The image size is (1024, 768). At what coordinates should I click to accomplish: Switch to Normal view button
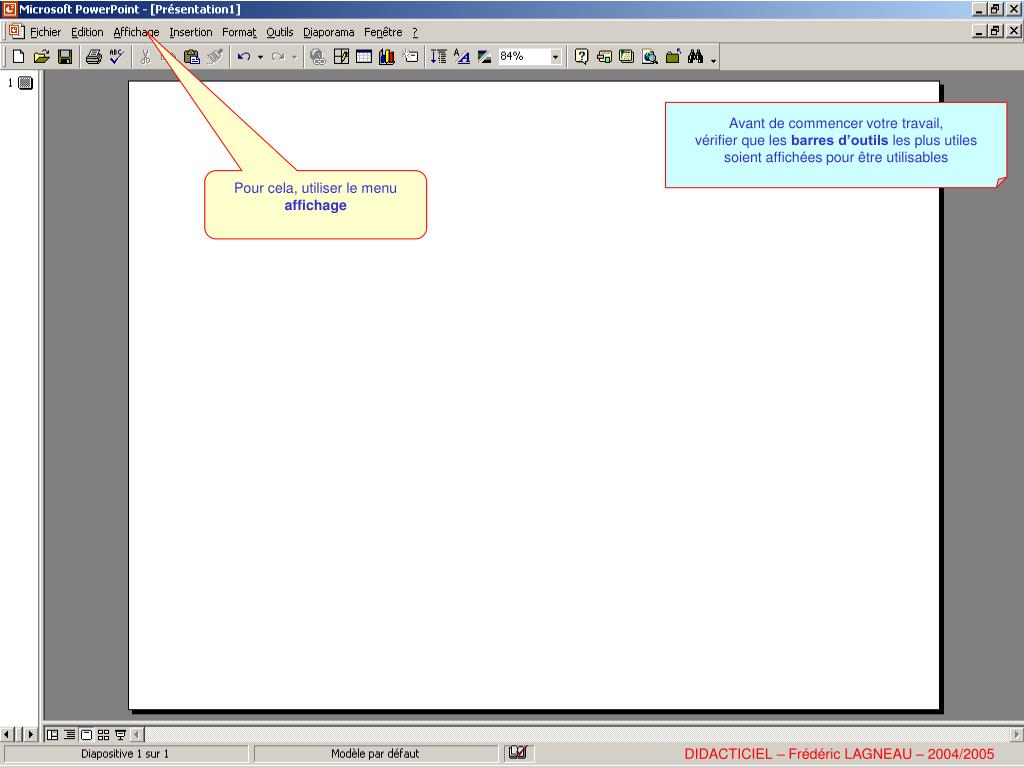pyautogui.click(x=52, y=735)
